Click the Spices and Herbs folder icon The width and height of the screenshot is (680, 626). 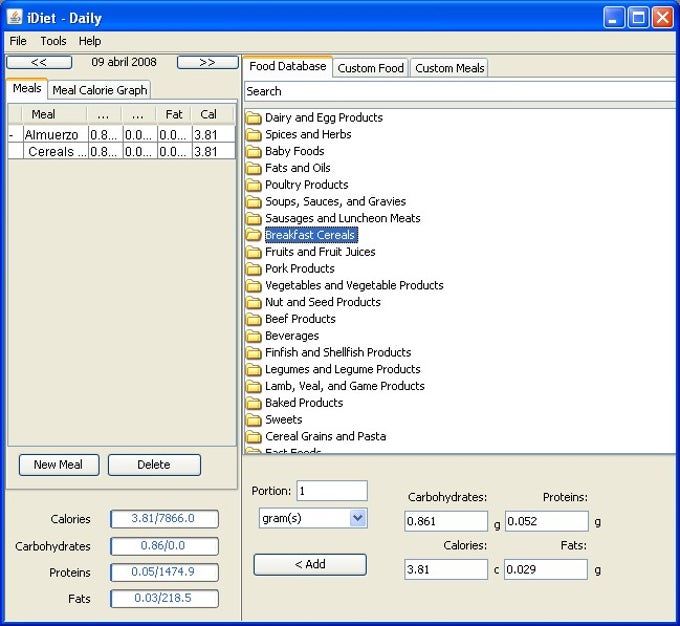[254, 134]
